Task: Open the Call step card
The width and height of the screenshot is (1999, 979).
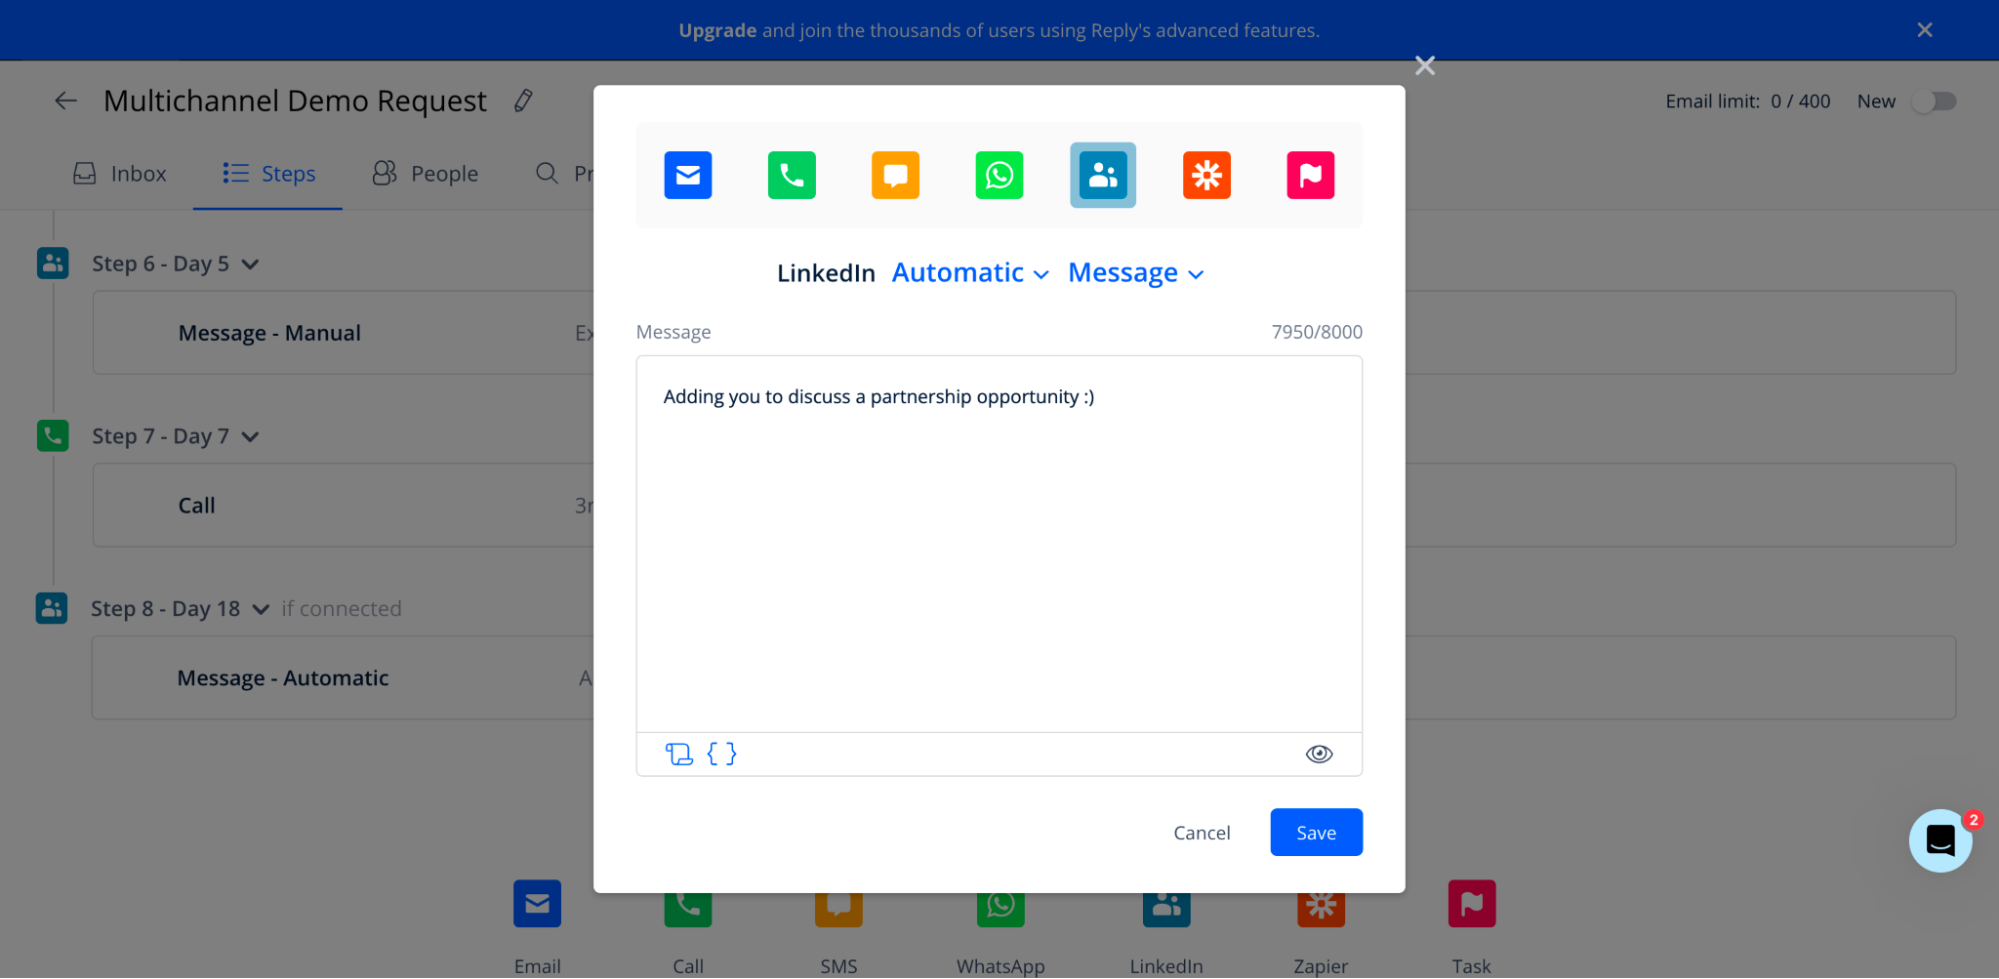Action: click(x=343, y=505)
